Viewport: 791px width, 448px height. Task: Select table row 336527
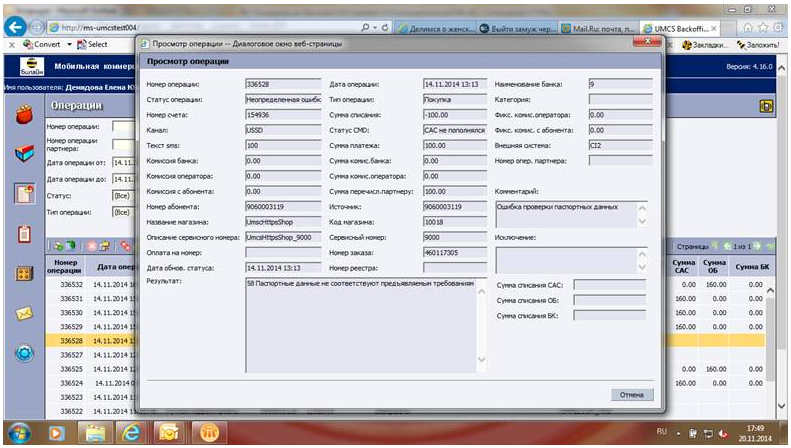coord(91,355)
